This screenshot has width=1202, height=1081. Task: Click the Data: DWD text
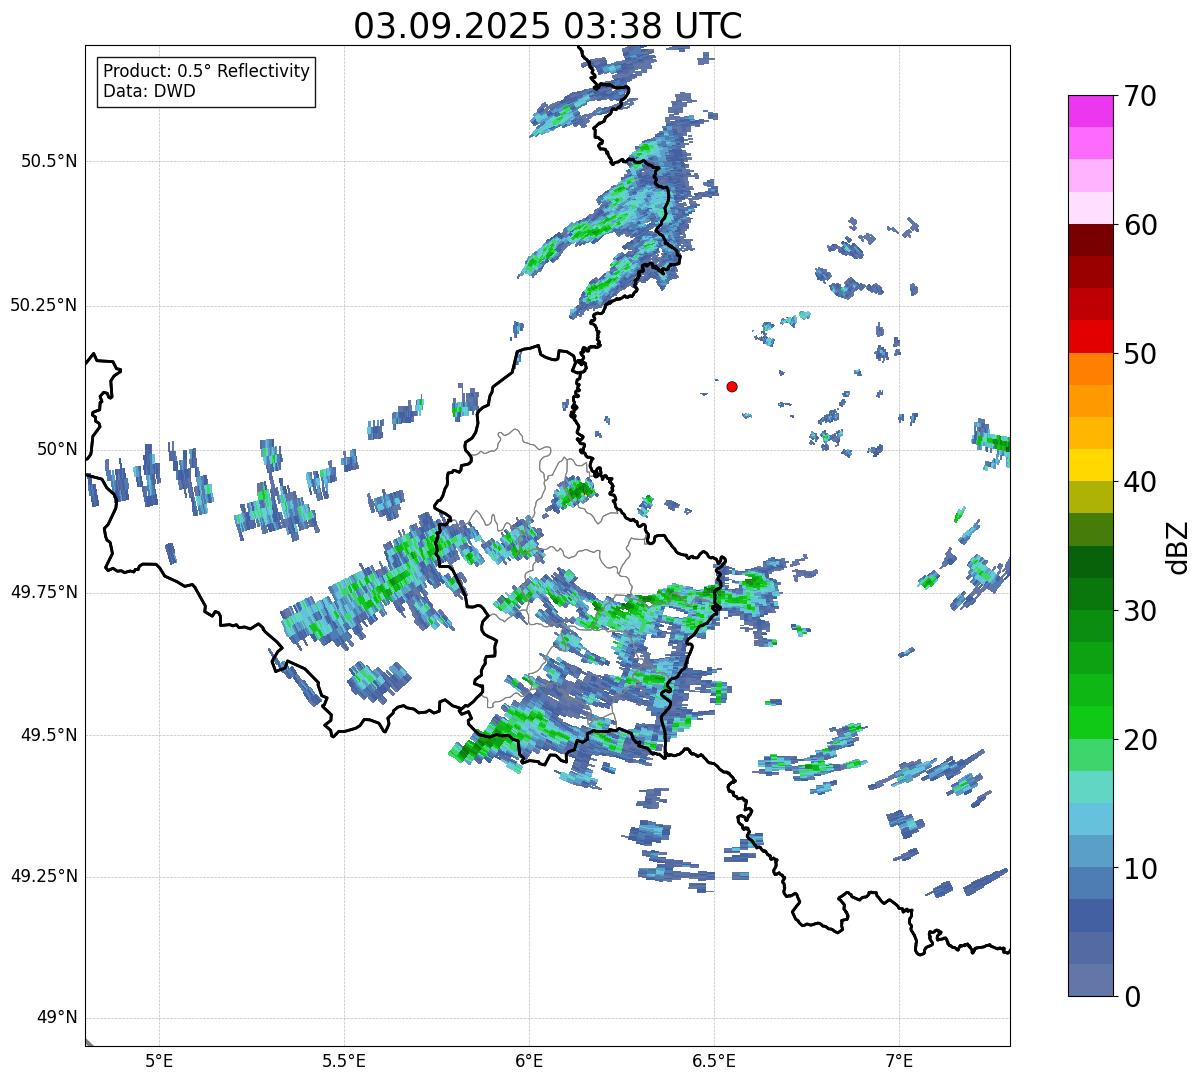tap(150, 92)
